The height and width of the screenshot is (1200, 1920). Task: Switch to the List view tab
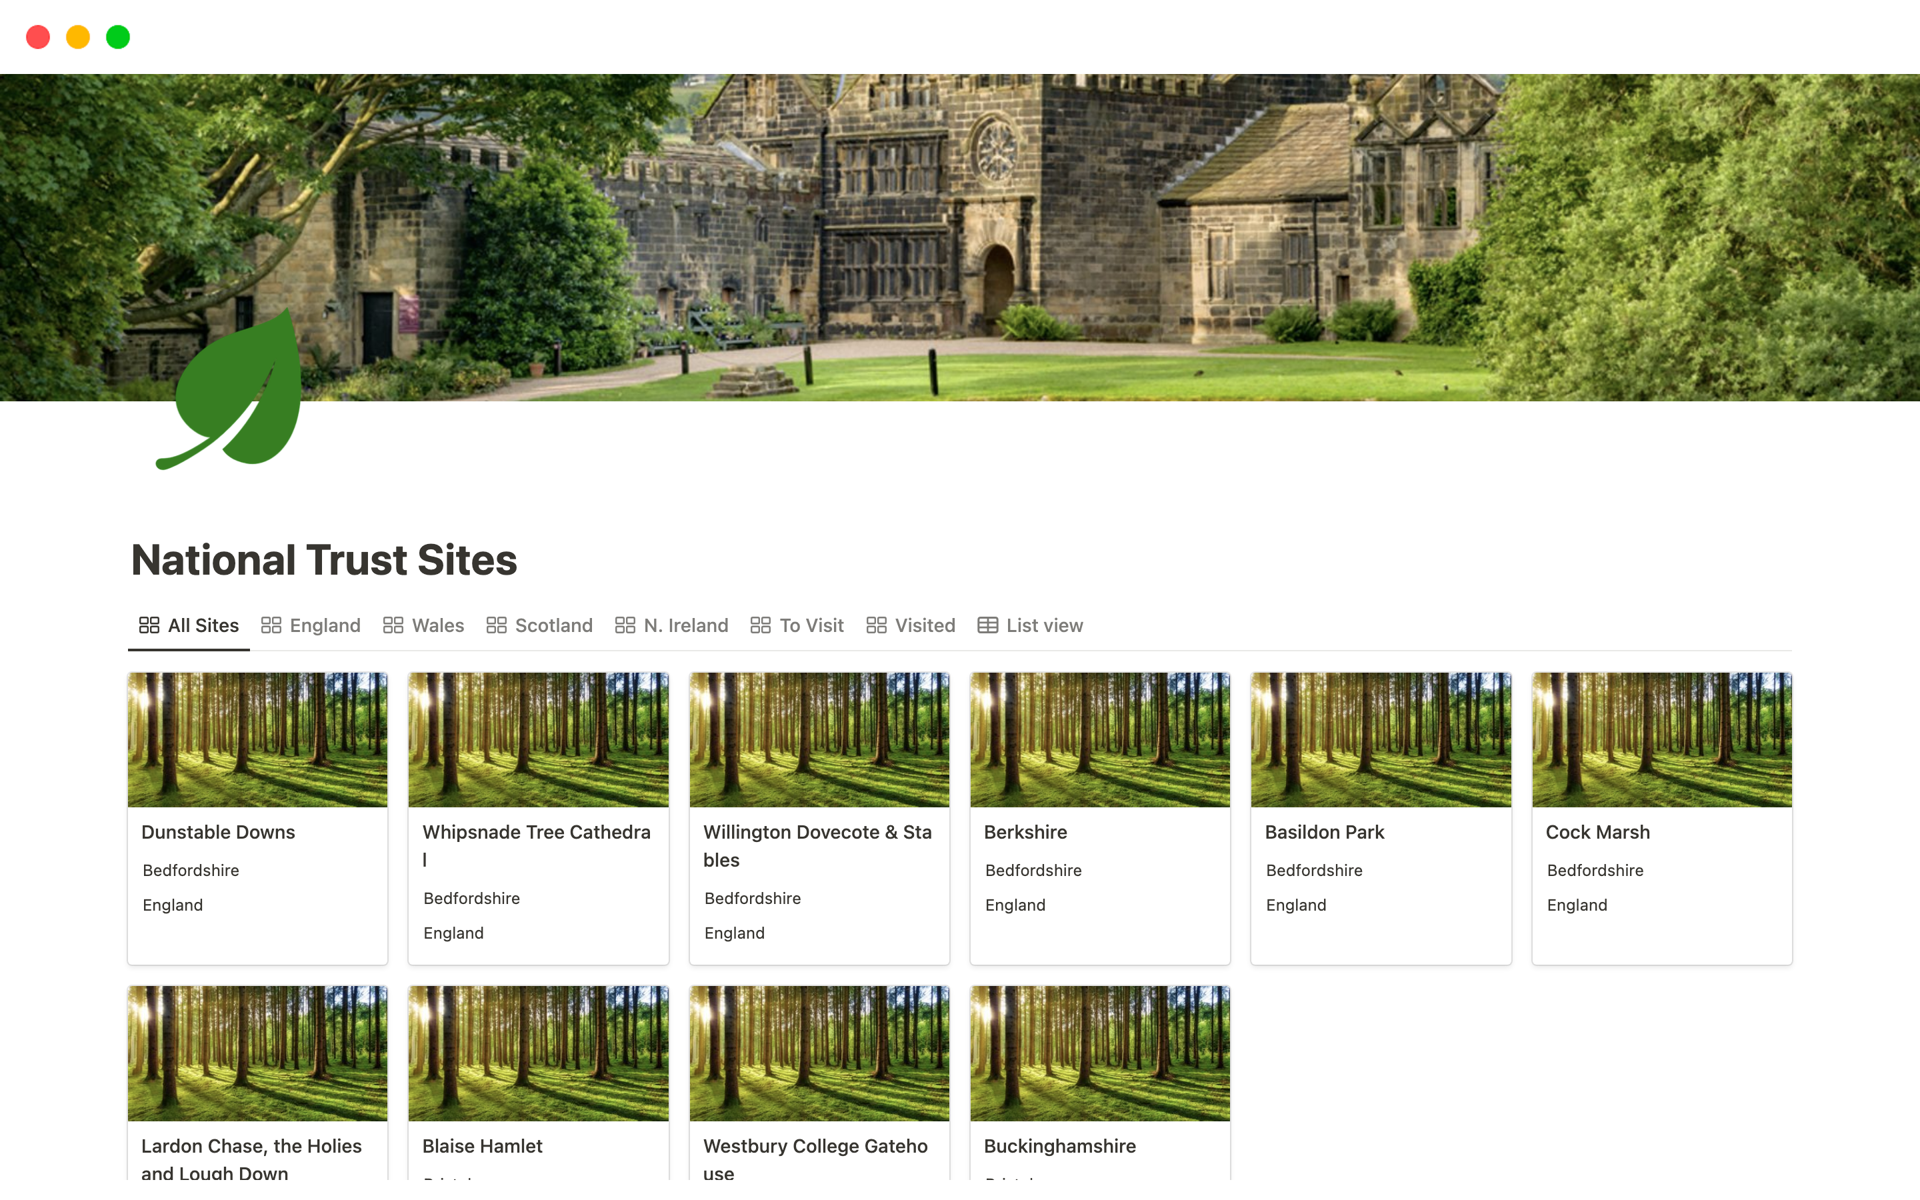[x=1044, y=625]
